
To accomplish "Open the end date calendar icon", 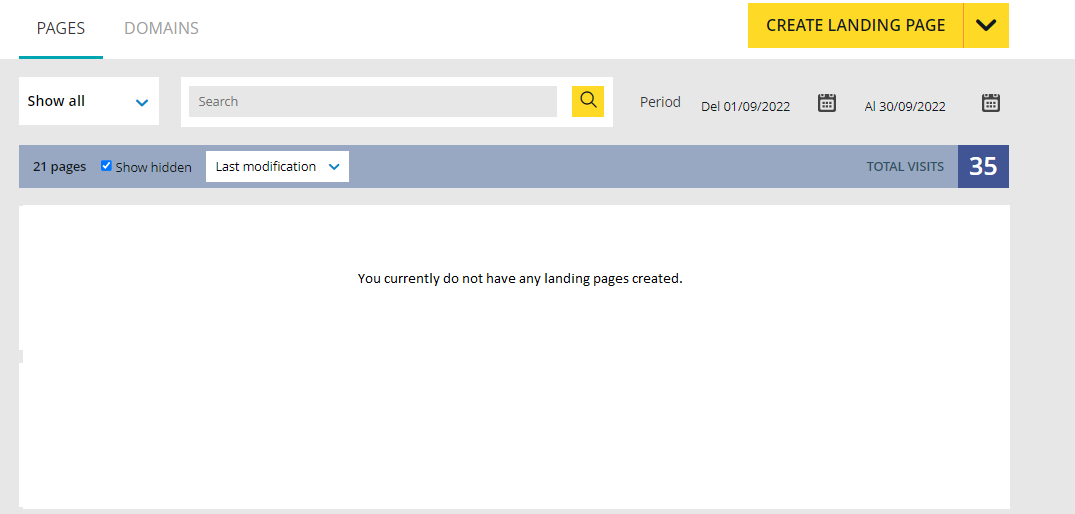I will [990, 102].
